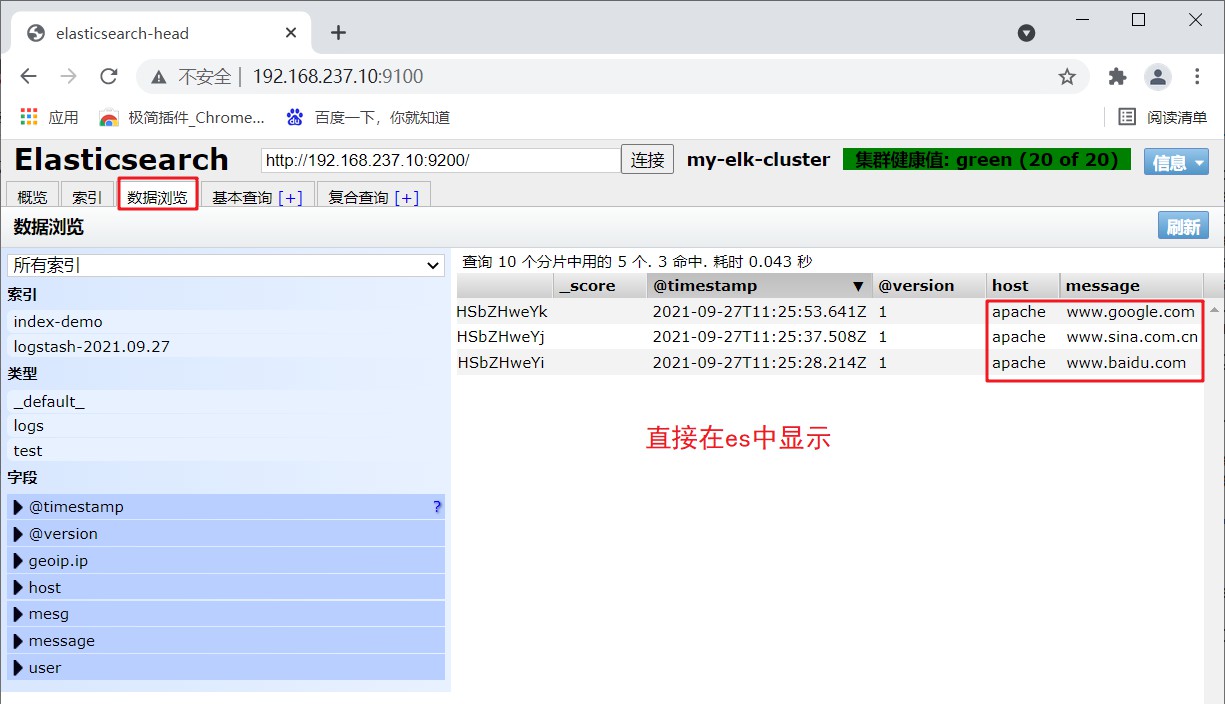Sort by the @timestamp column header
Viewport: 1225px width, 704px height.
(759, 286)
